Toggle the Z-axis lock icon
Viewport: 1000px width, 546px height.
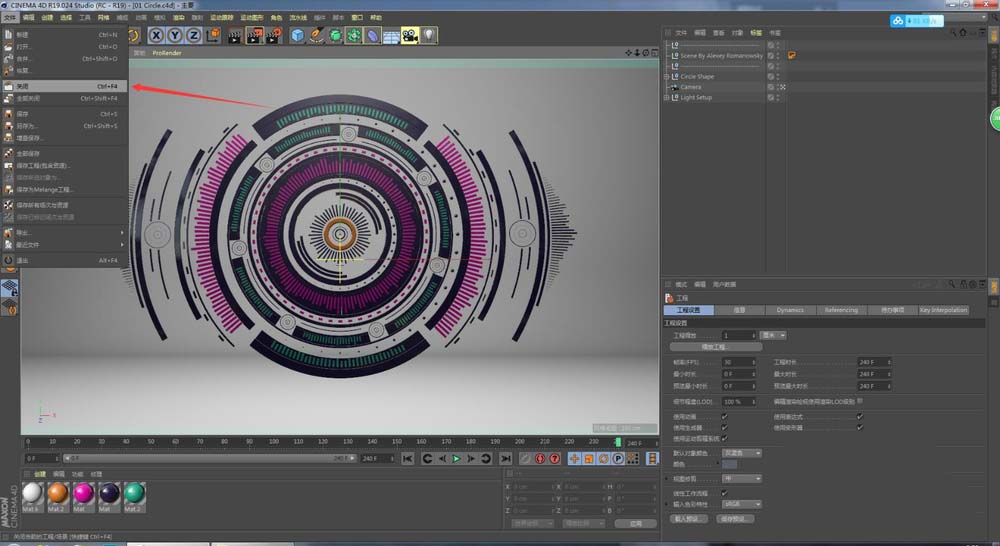tap(194, 36)
